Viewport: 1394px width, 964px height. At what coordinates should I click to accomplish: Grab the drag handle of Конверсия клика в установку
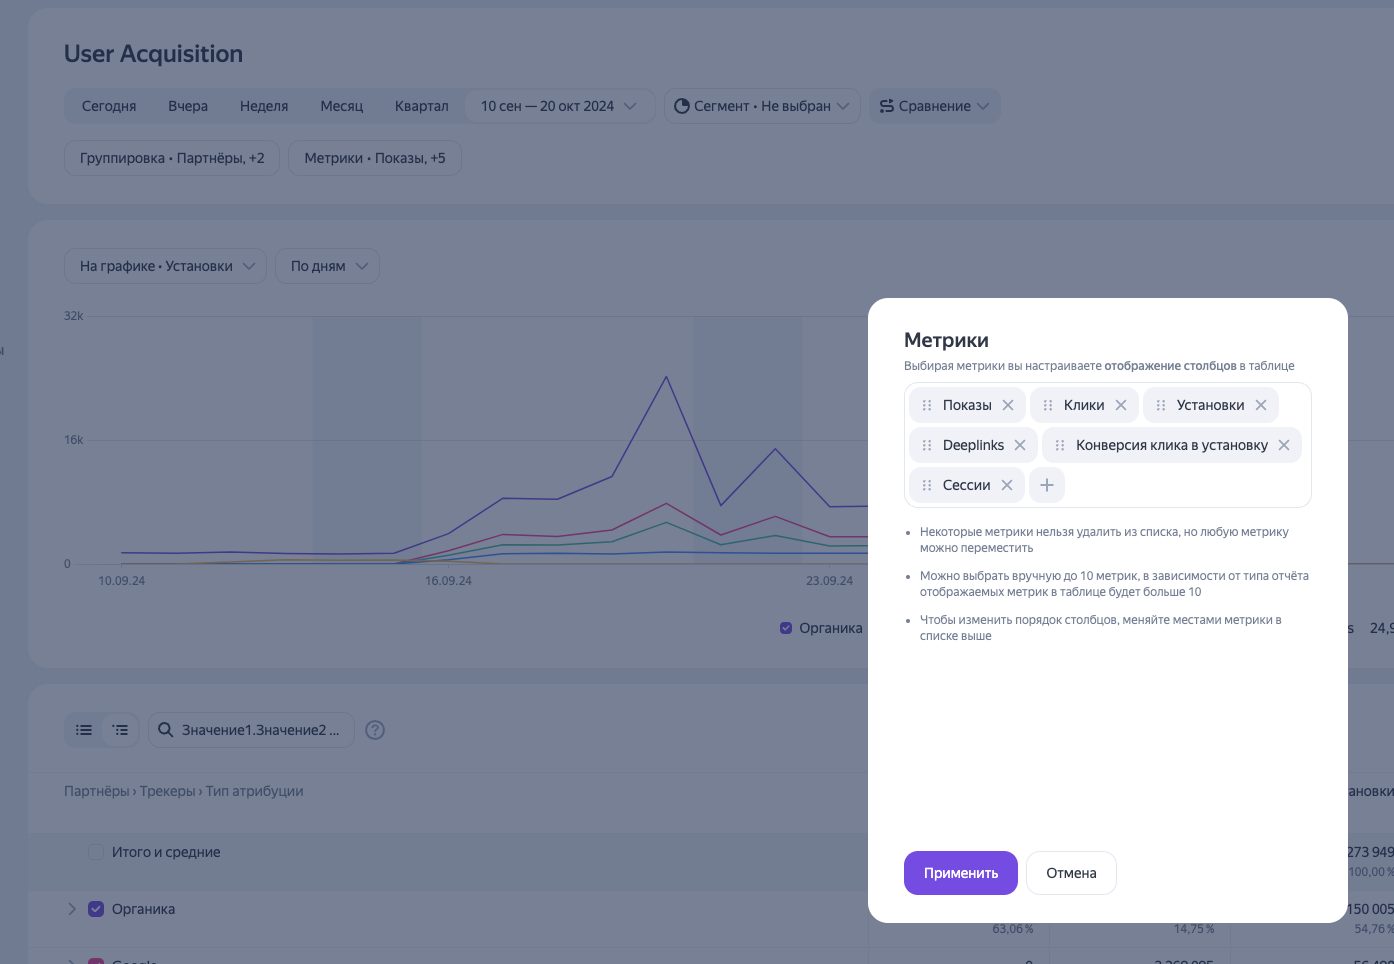pyautogui.click(x=1060, y=445)
